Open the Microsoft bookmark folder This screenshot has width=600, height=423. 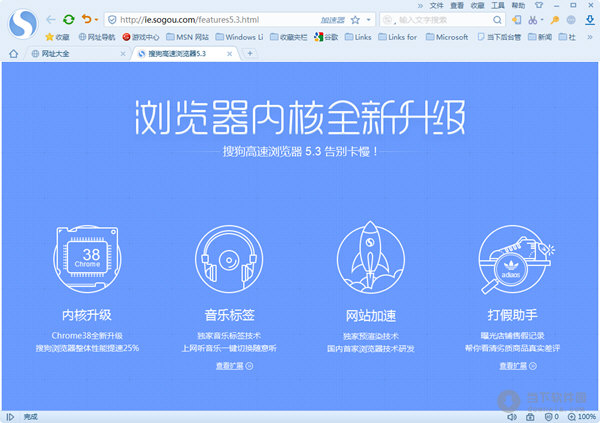(447, 37)
